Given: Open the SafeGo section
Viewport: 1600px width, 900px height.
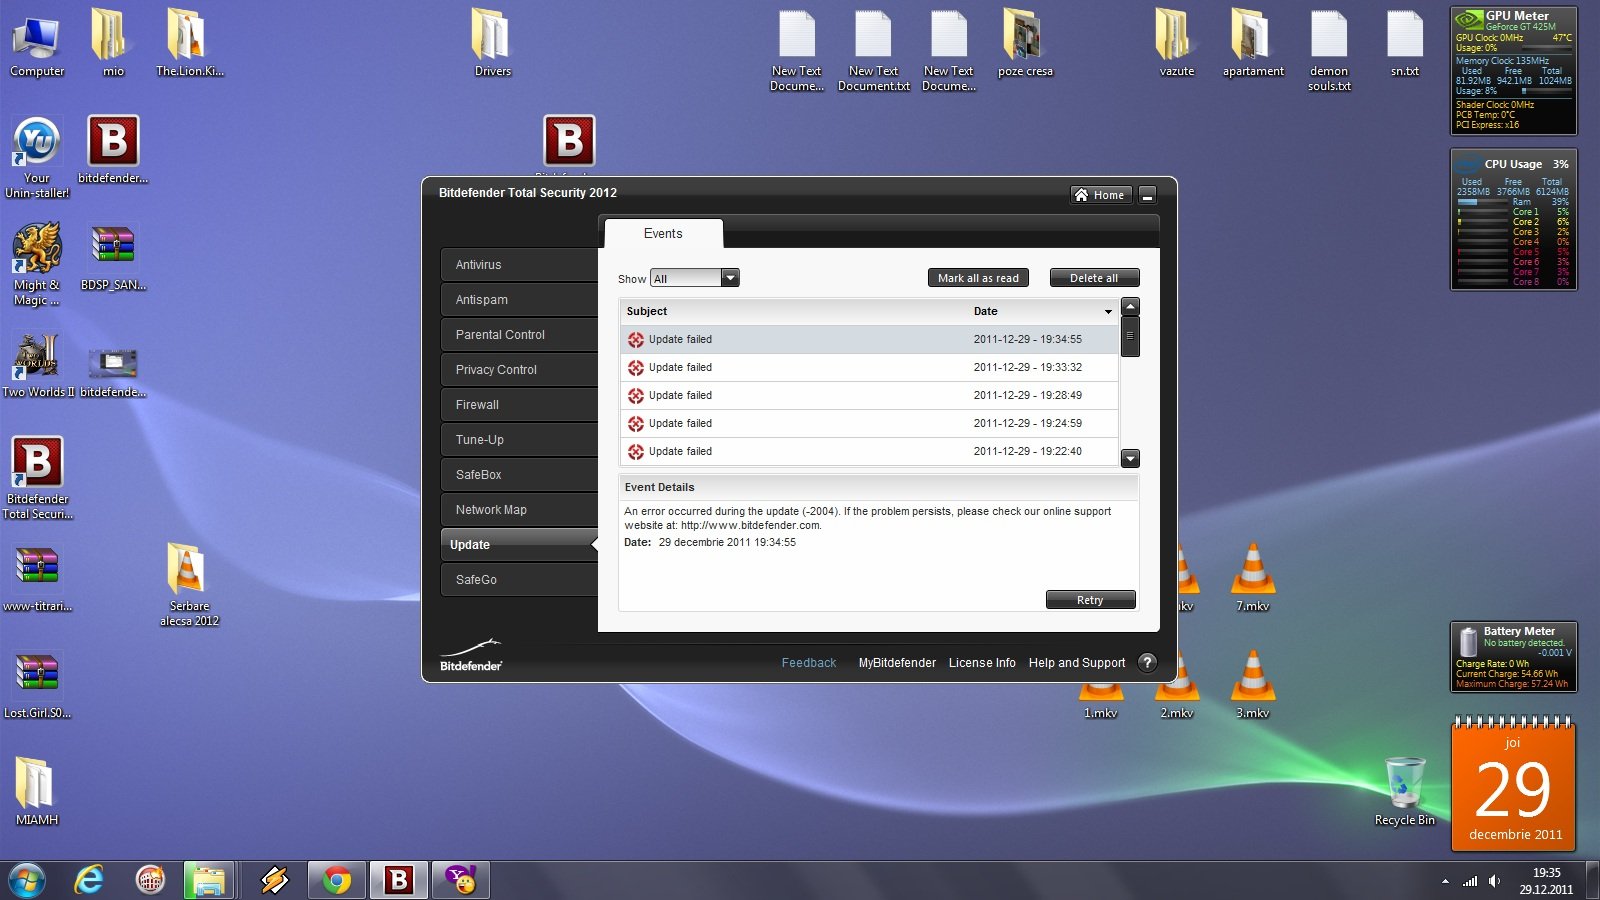Looking at the screenshot, I should coord(519,580).
